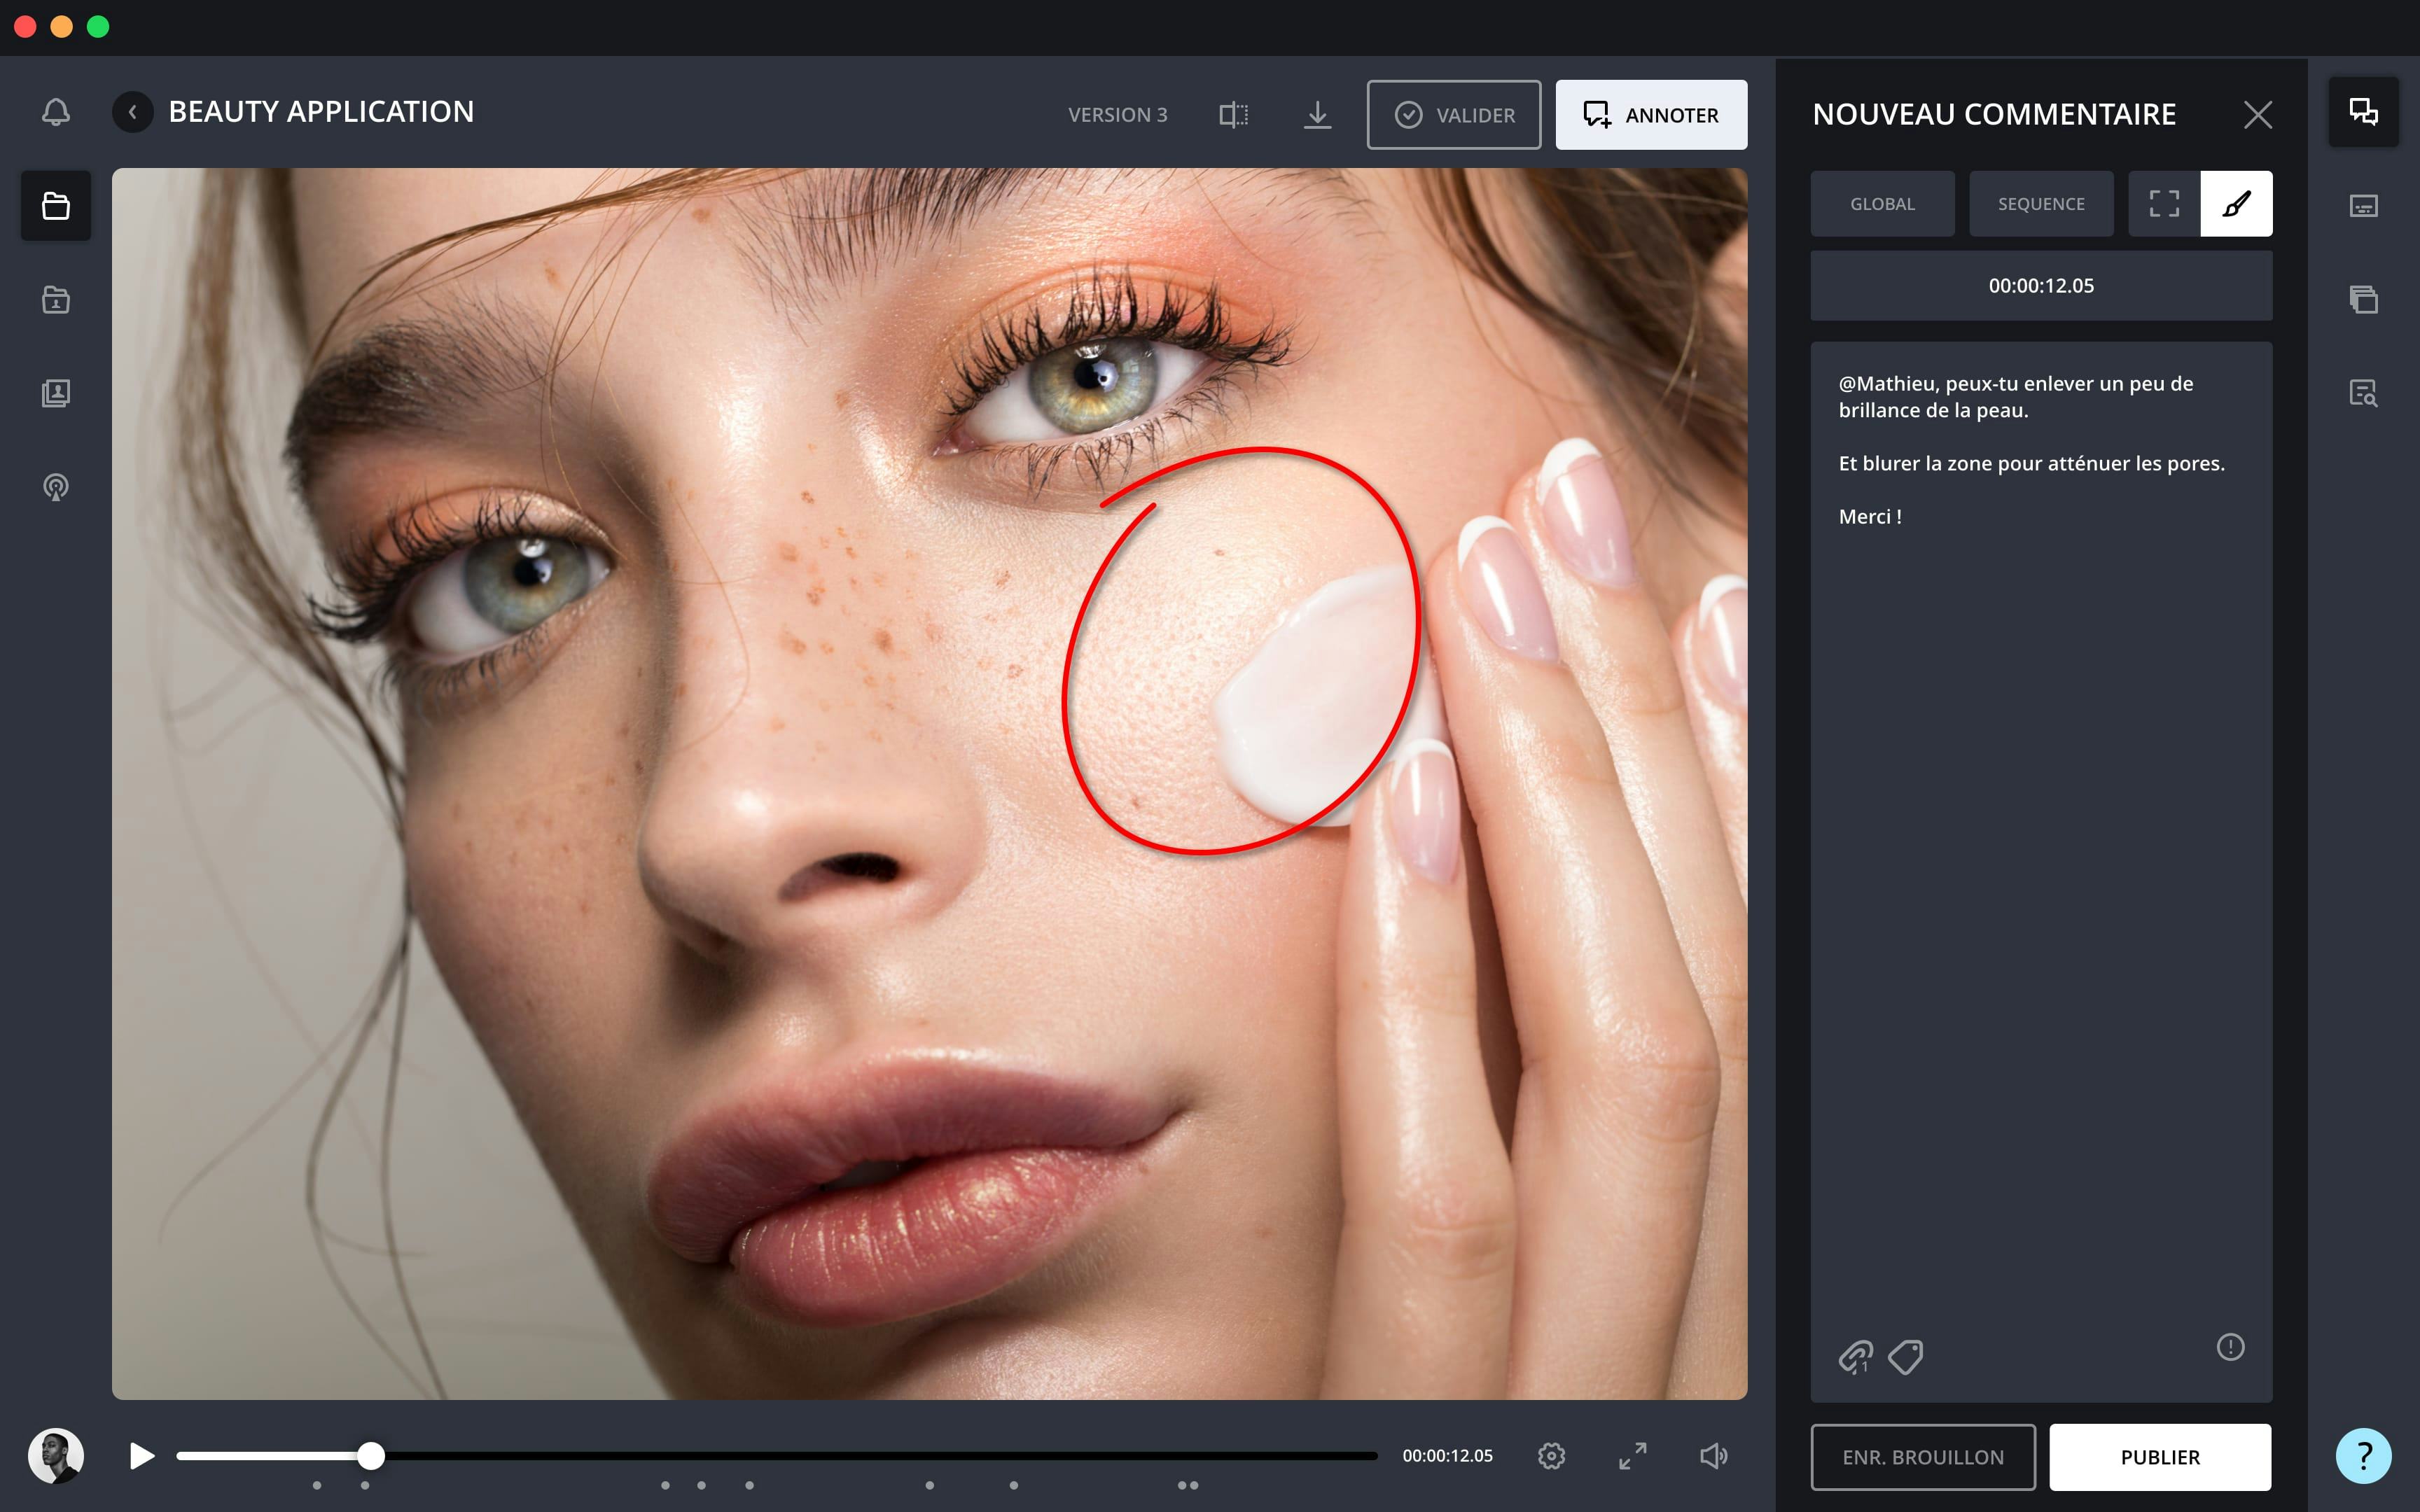Click the download arrow icon

tap(1317, 115)
